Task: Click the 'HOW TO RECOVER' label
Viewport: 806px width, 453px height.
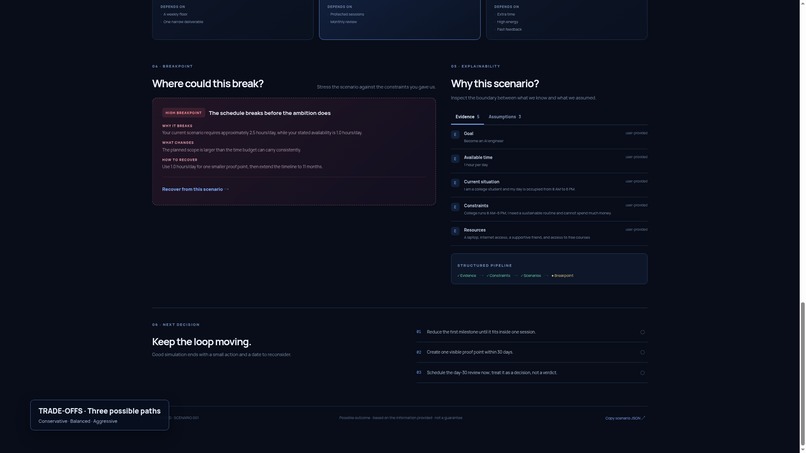Action: 180,160
